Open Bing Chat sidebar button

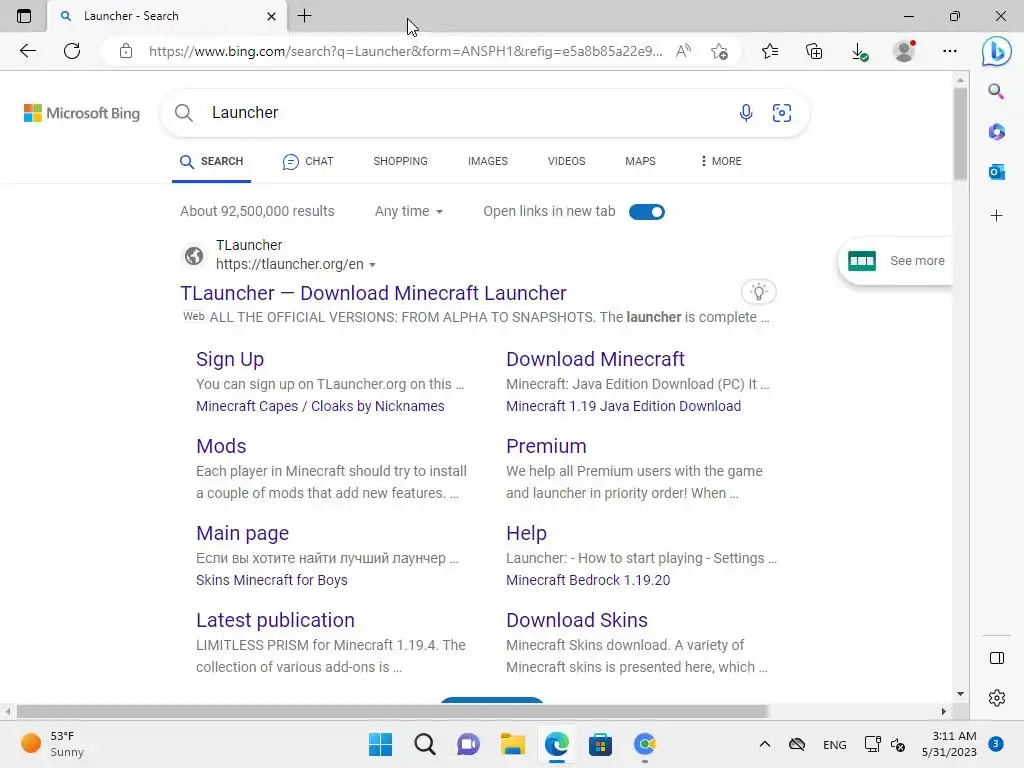tap(997, 51)
